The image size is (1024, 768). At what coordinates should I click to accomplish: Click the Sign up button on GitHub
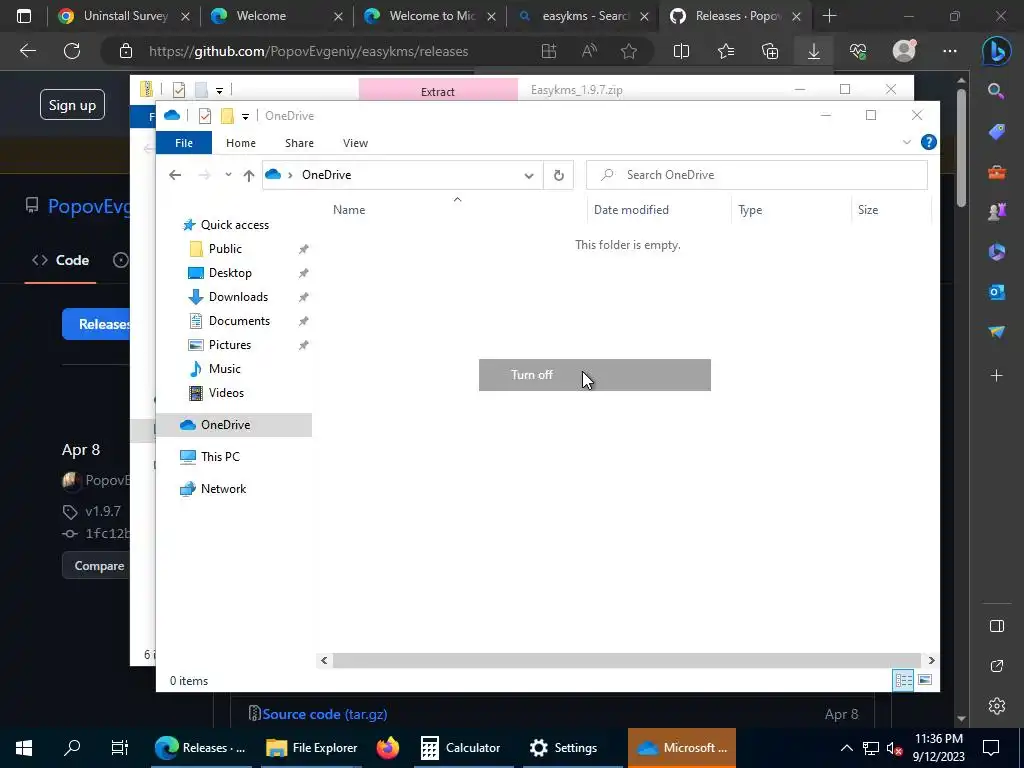(x=72, y=105)
